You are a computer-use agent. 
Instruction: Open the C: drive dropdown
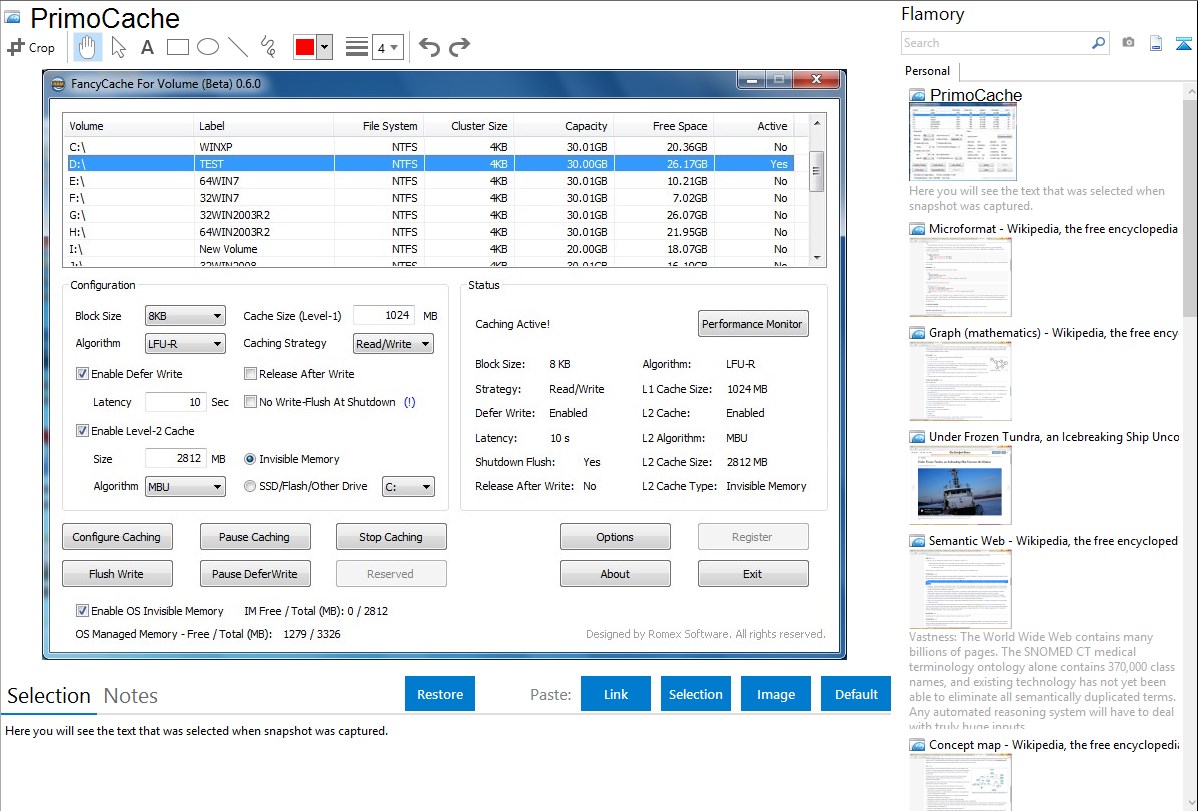(x=408, y=487)
